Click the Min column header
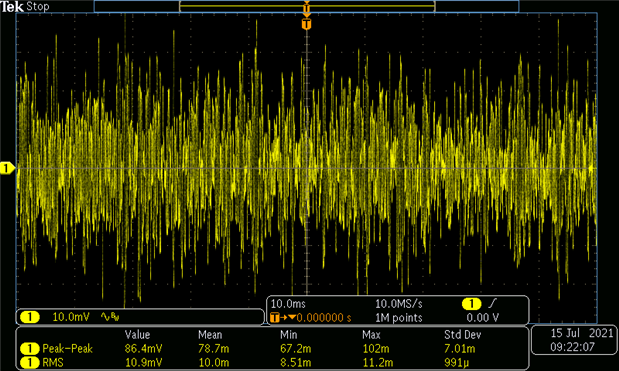 [289, 335]
